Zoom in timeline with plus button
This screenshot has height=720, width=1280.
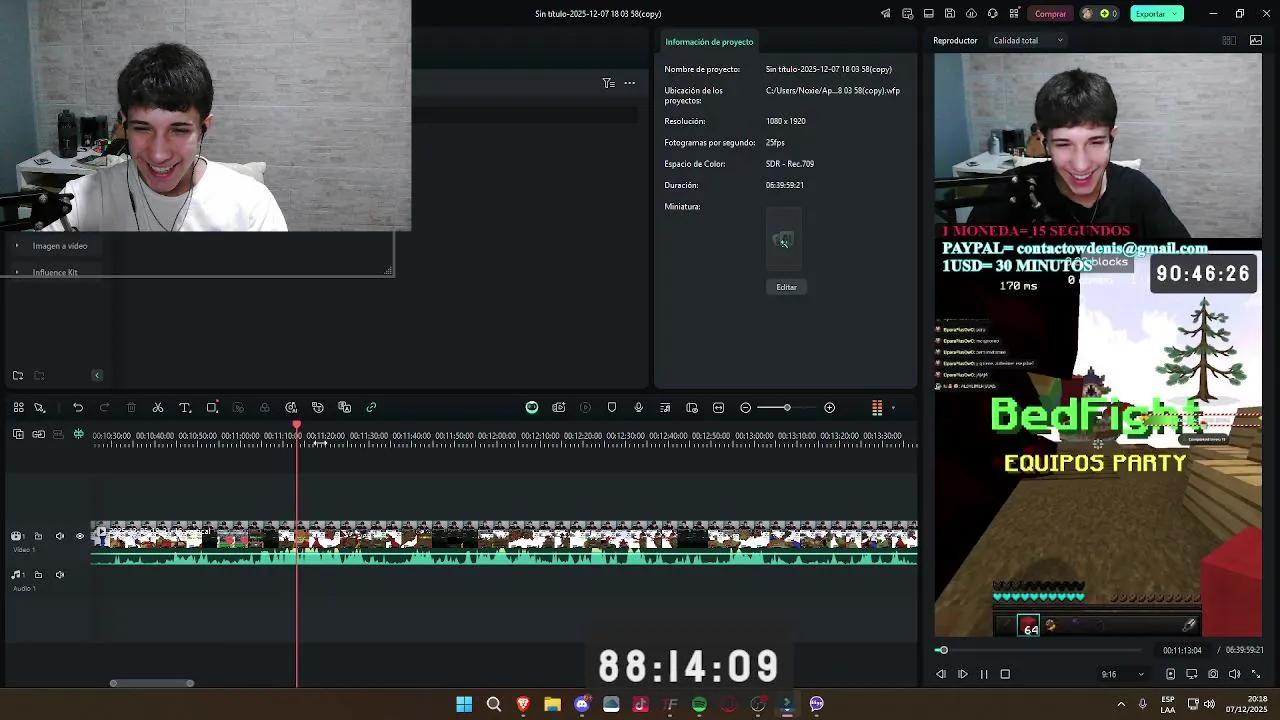coord(829,408)
